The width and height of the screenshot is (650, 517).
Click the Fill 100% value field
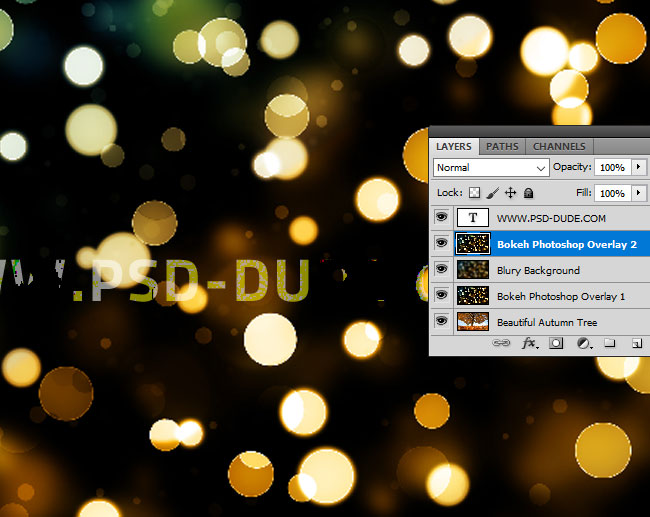pos(613,193)
